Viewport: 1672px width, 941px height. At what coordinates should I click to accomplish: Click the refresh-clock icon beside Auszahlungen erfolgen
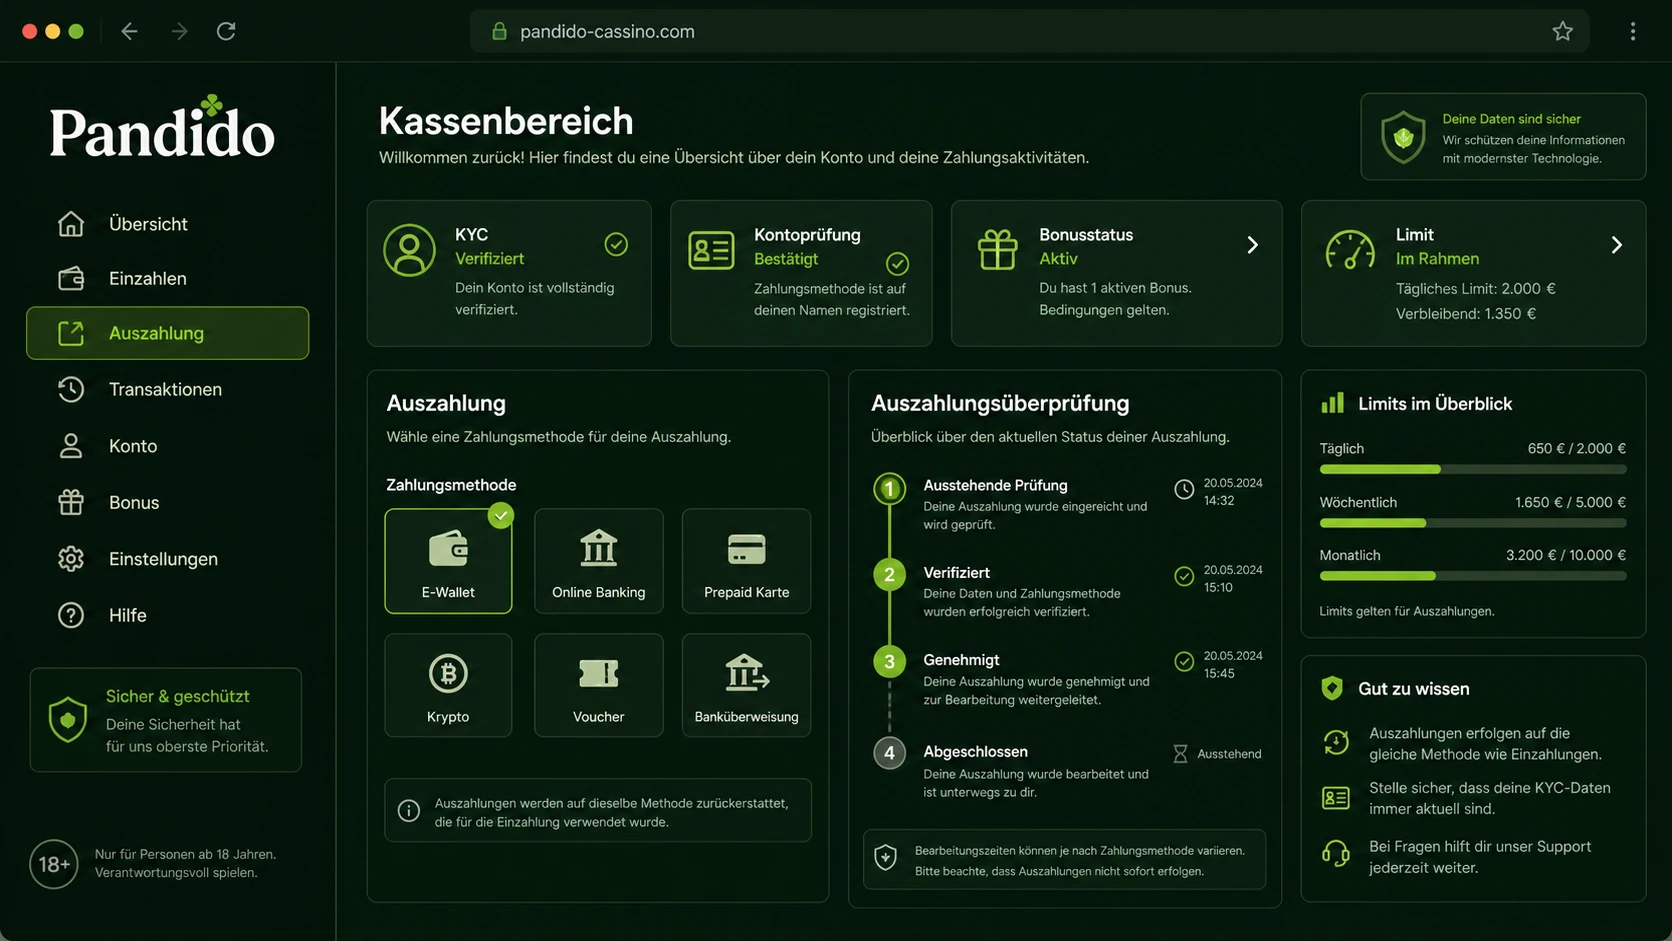coord(1336,742)
